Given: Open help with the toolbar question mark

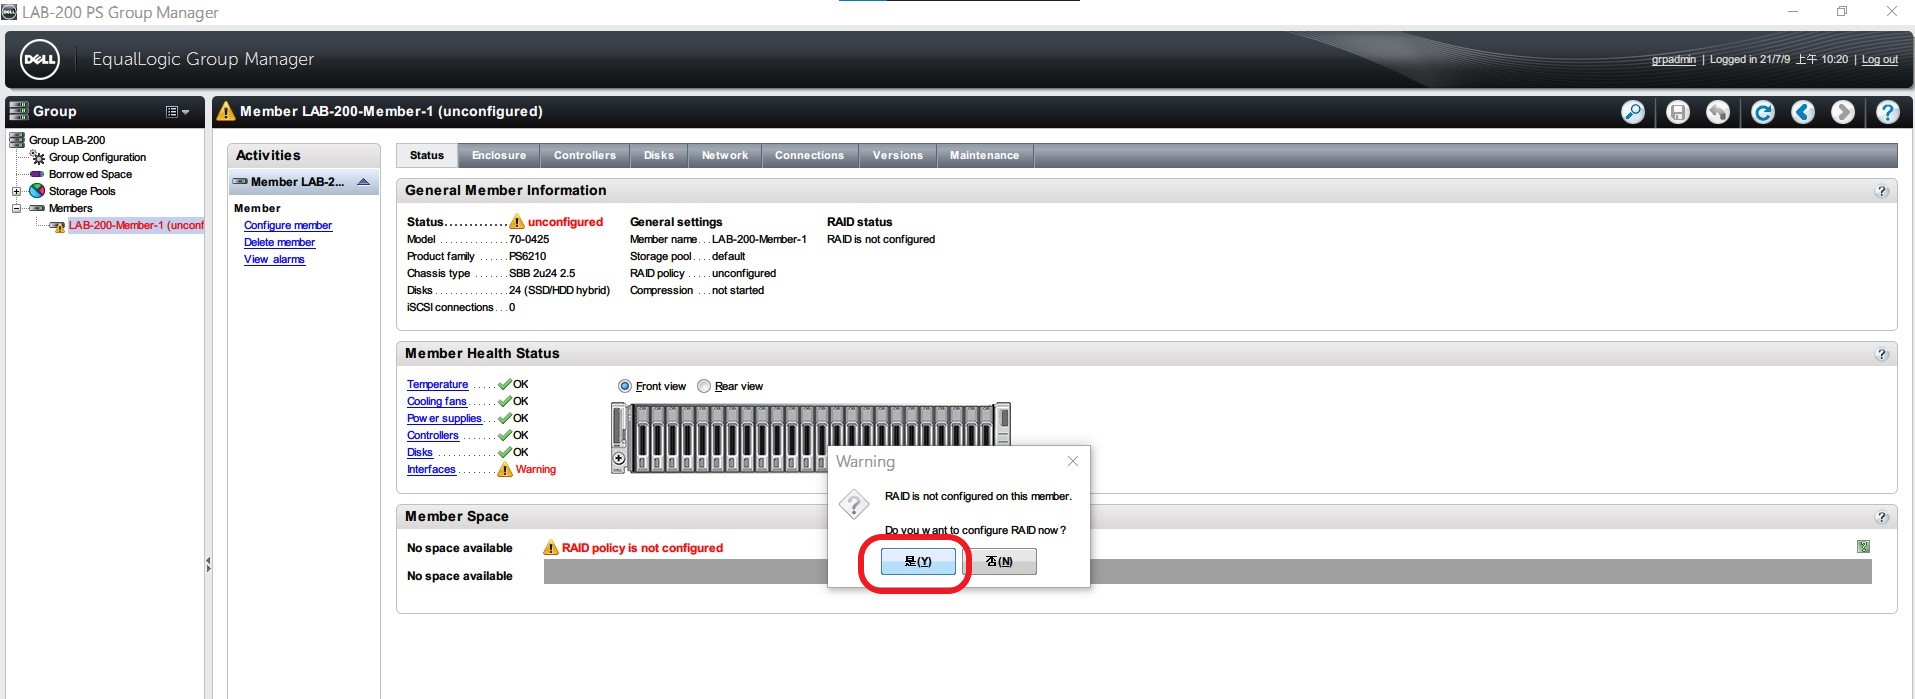Looking at the screenshot, I should pos(1888,112).
